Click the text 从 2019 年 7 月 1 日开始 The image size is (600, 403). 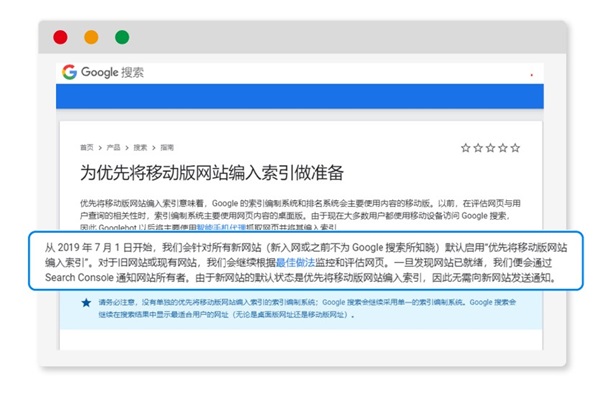99,248
